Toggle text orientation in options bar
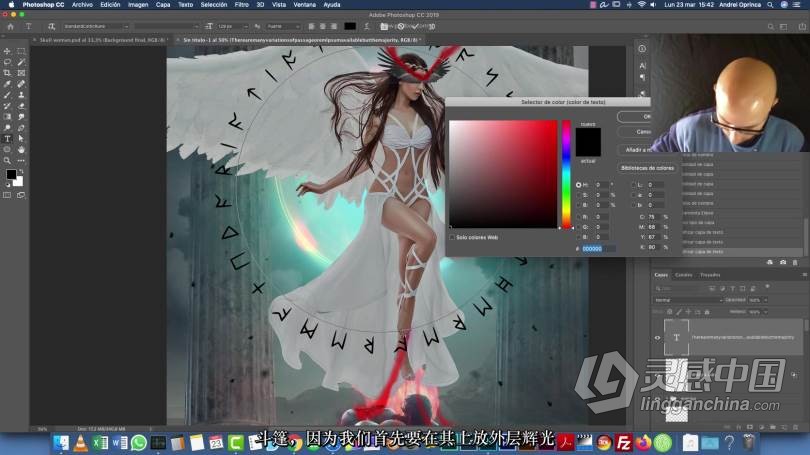Viewport: 810px width, 455px height. [x=52, y=26]
